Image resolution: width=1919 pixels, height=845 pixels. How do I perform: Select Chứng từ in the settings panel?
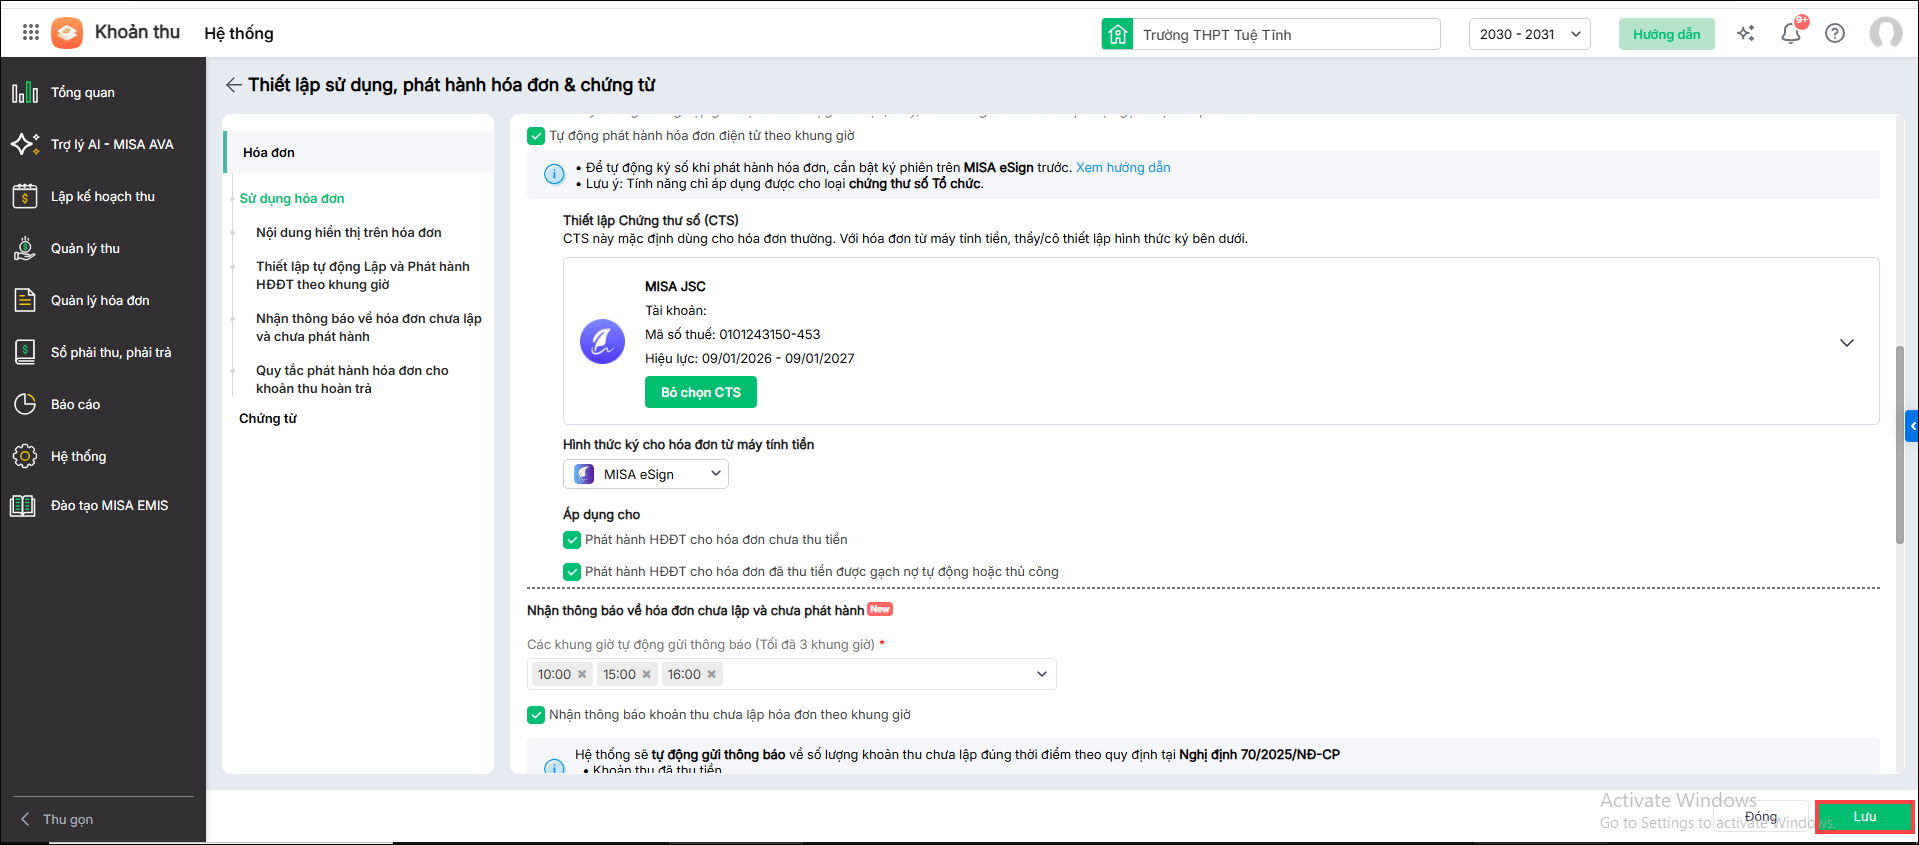pyautogui.click(x=268, y=419)
